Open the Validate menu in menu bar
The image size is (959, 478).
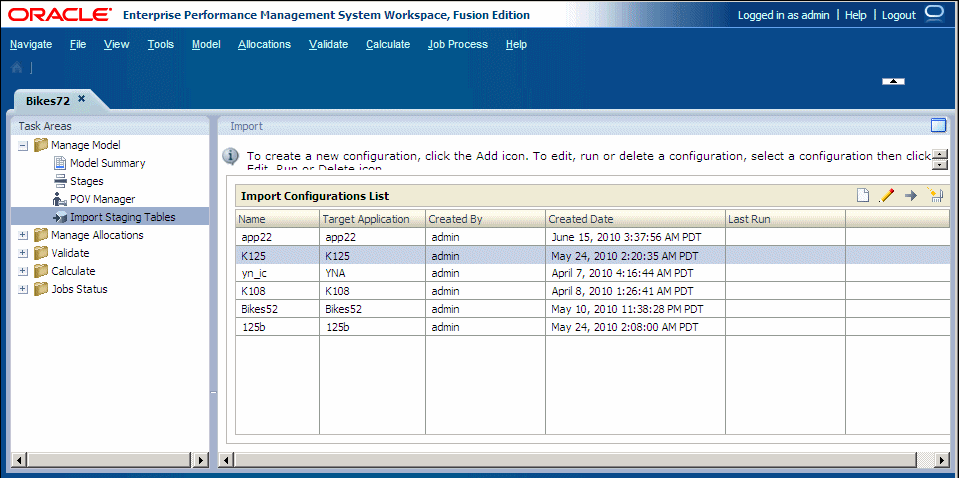[328, 44]
